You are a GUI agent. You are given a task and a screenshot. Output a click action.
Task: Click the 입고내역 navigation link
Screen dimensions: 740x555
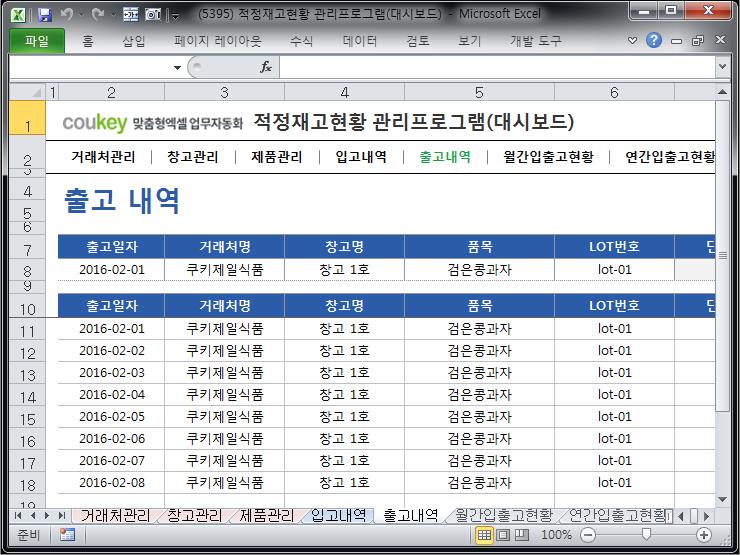[361, 157]
